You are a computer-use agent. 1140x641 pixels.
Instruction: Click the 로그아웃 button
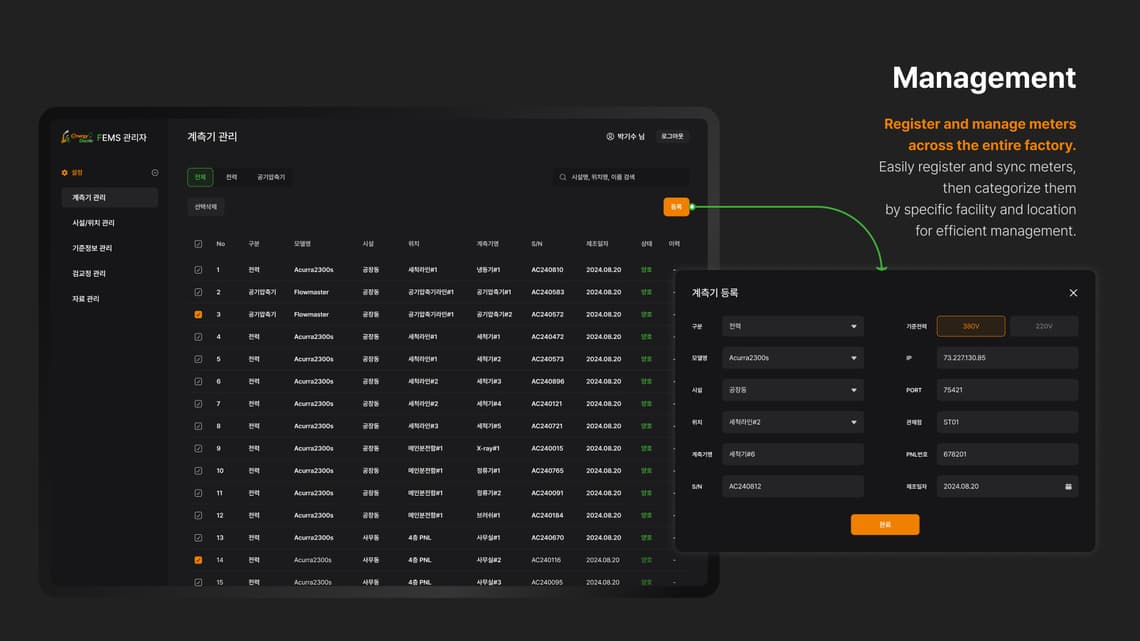click(672, 137)
